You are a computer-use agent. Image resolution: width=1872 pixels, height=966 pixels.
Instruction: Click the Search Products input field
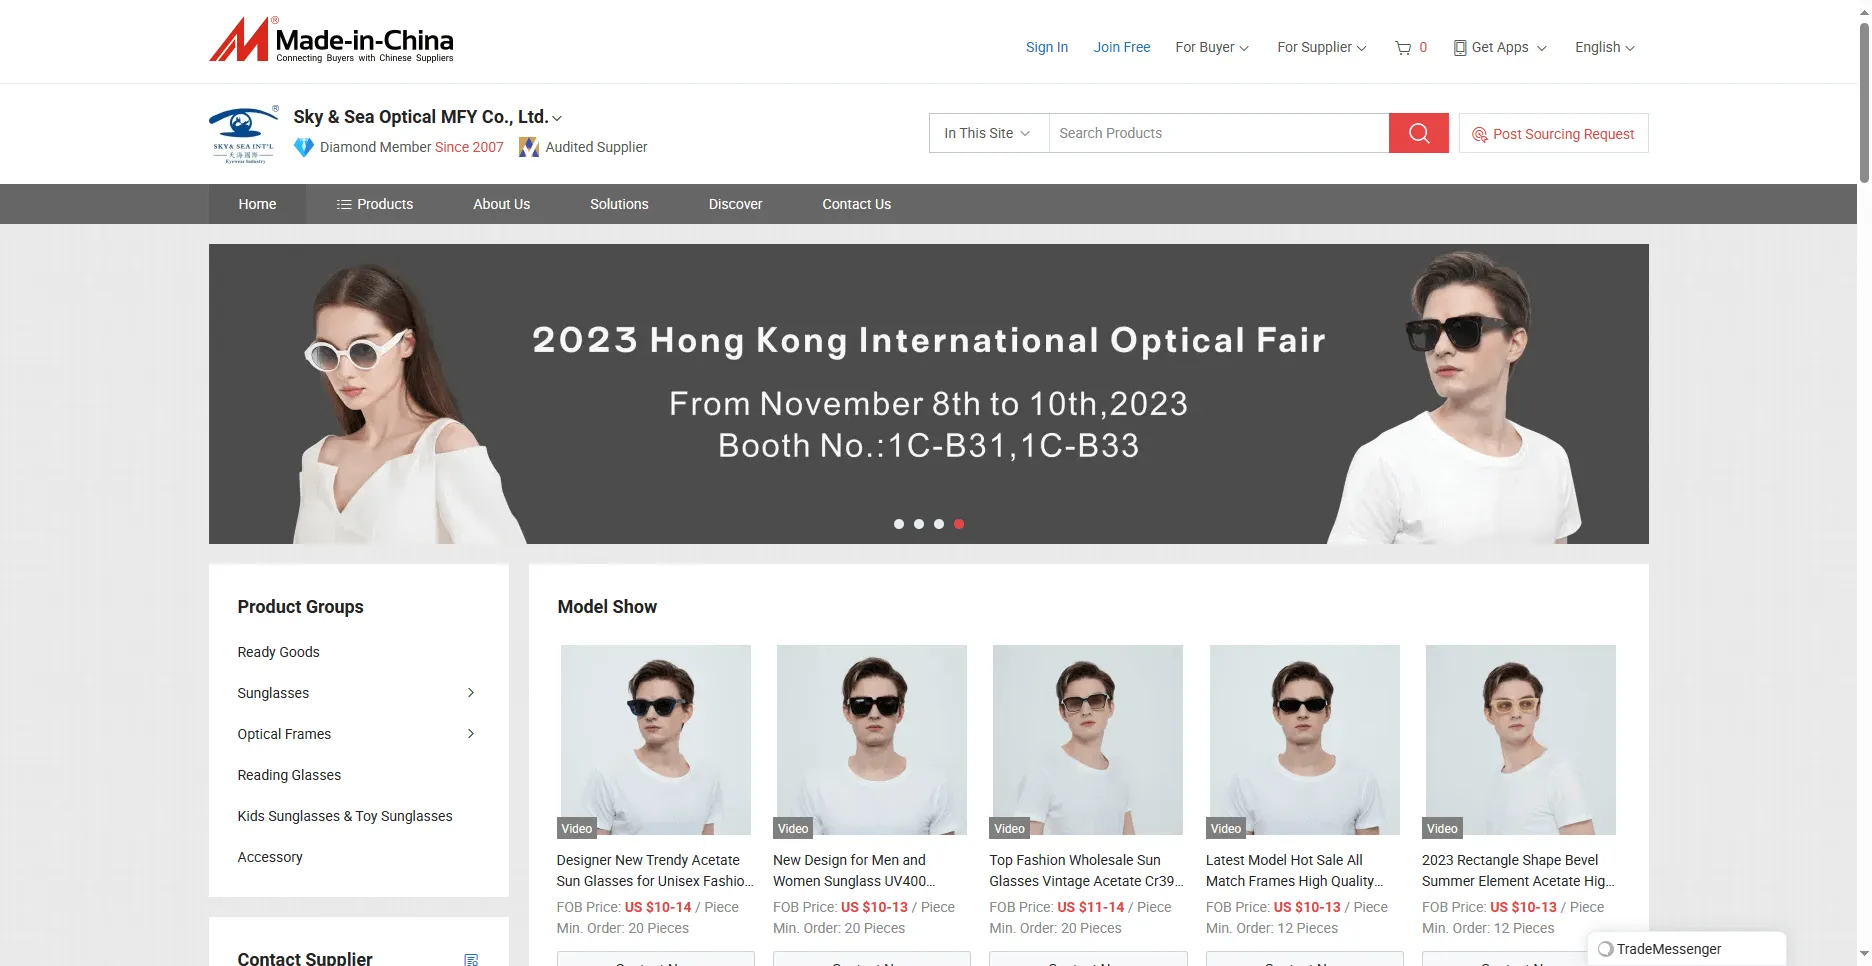click(1217, 133)
